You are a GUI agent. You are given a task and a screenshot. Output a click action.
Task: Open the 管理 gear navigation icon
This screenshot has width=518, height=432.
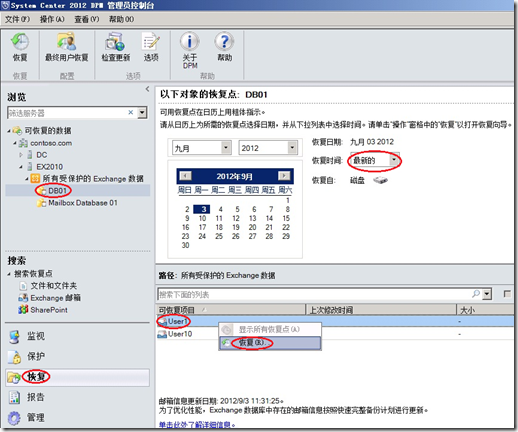point(14,418)
